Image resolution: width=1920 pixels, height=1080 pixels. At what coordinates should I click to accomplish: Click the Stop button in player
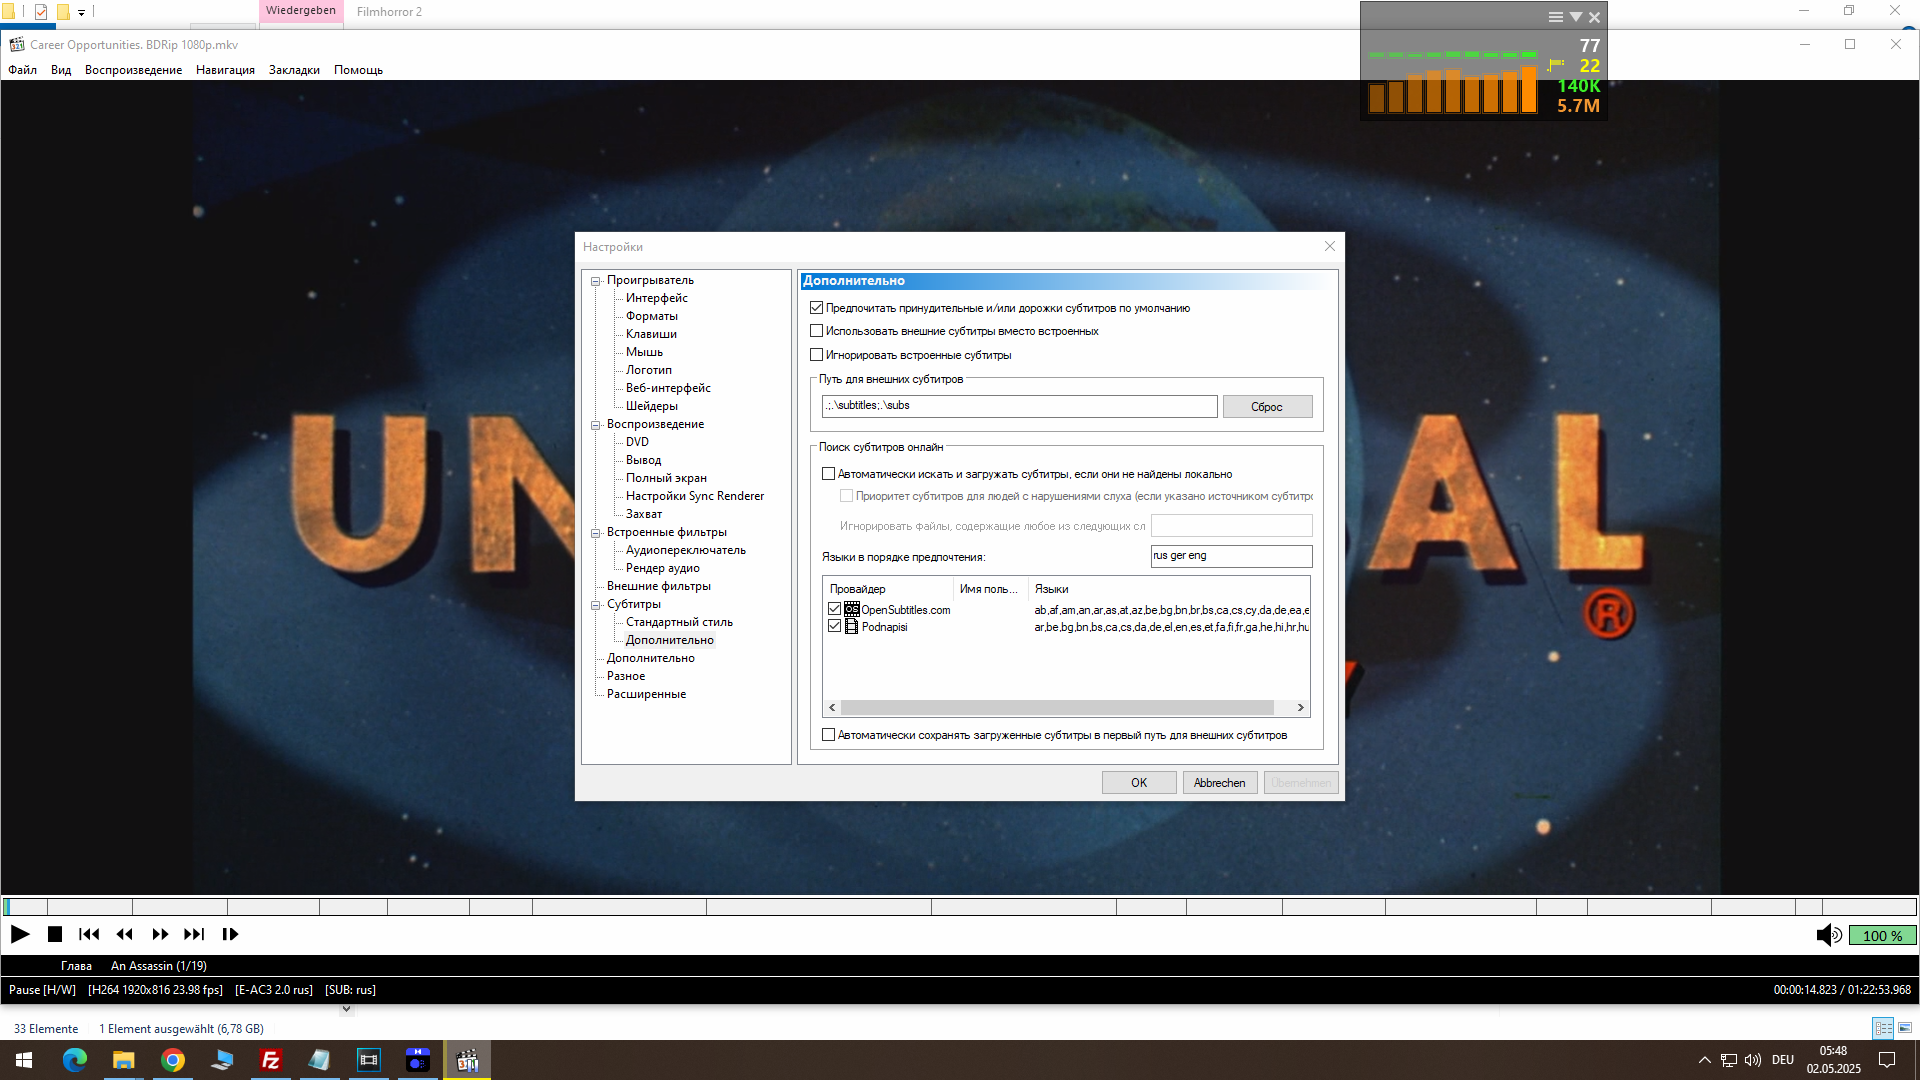pos(55,934)
